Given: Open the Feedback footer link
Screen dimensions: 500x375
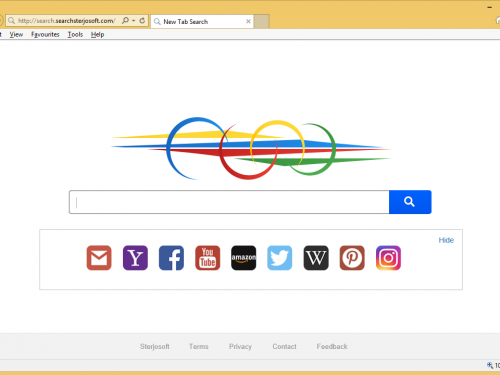Looking at the screenshot, I should coord(332,346).
